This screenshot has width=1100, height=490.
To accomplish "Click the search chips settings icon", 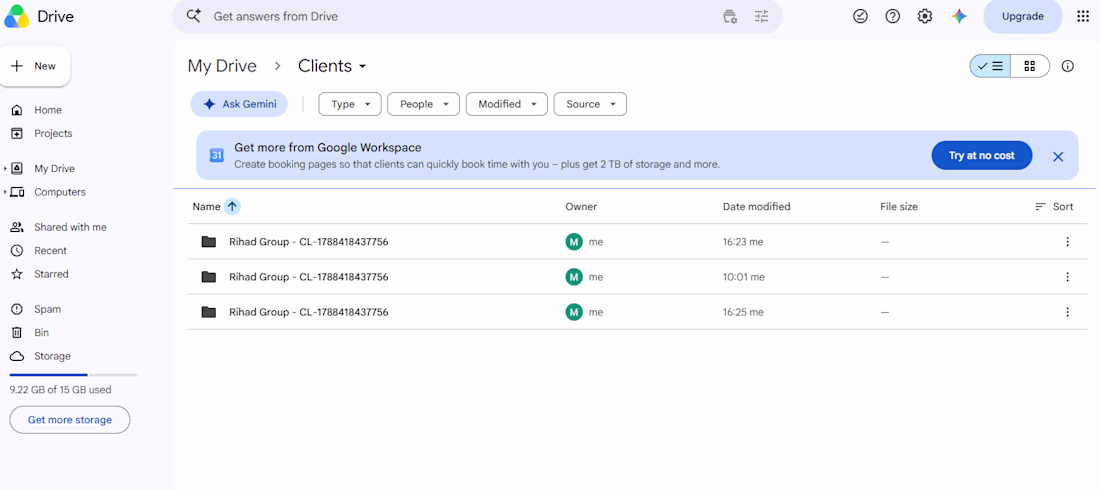I will tap(730, 16).
